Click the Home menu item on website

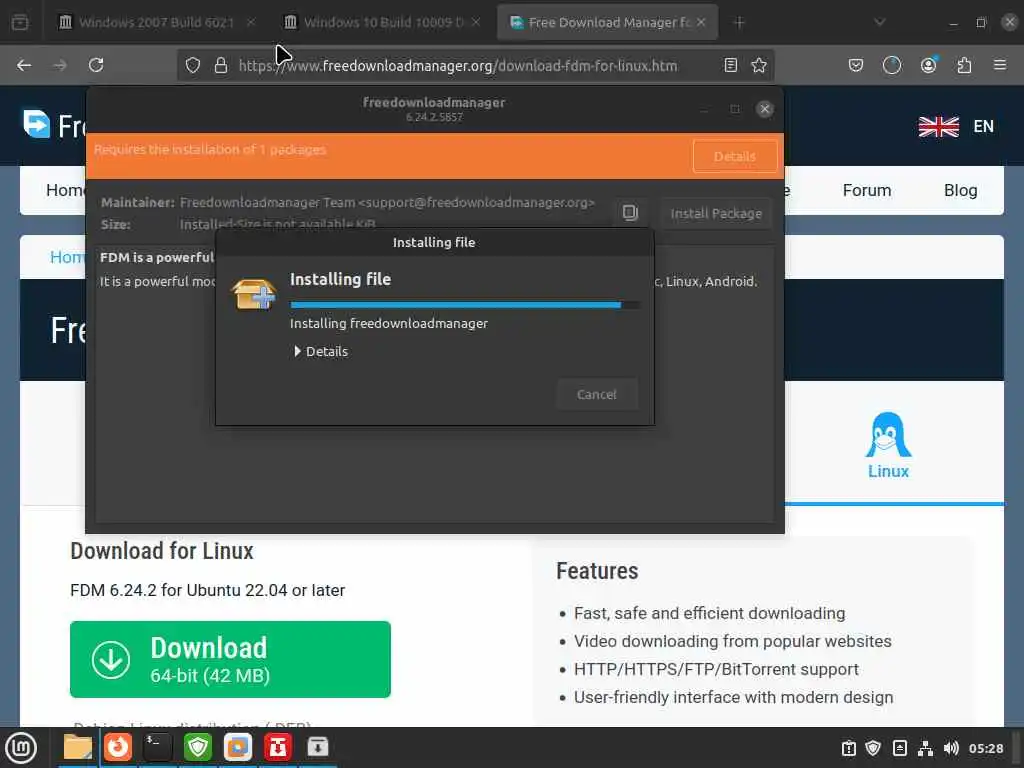click(x=65, y=190)
